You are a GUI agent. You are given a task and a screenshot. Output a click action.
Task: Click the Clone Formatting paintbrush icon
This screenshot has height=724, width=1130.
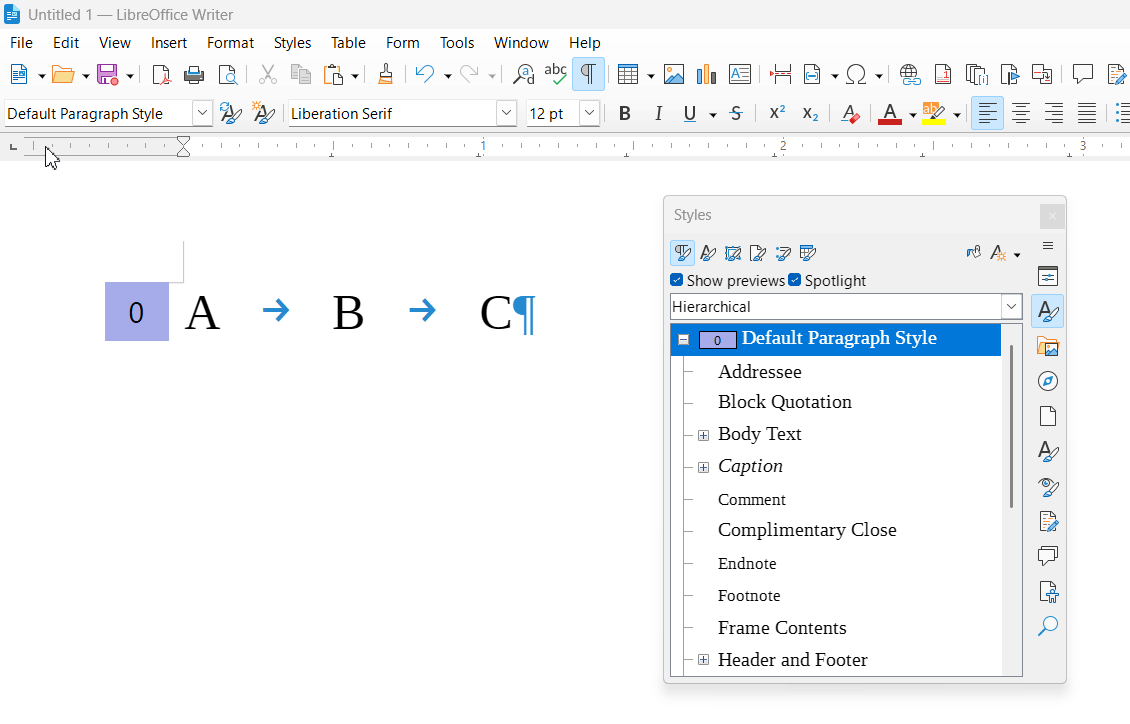click(x=385, y=74)
